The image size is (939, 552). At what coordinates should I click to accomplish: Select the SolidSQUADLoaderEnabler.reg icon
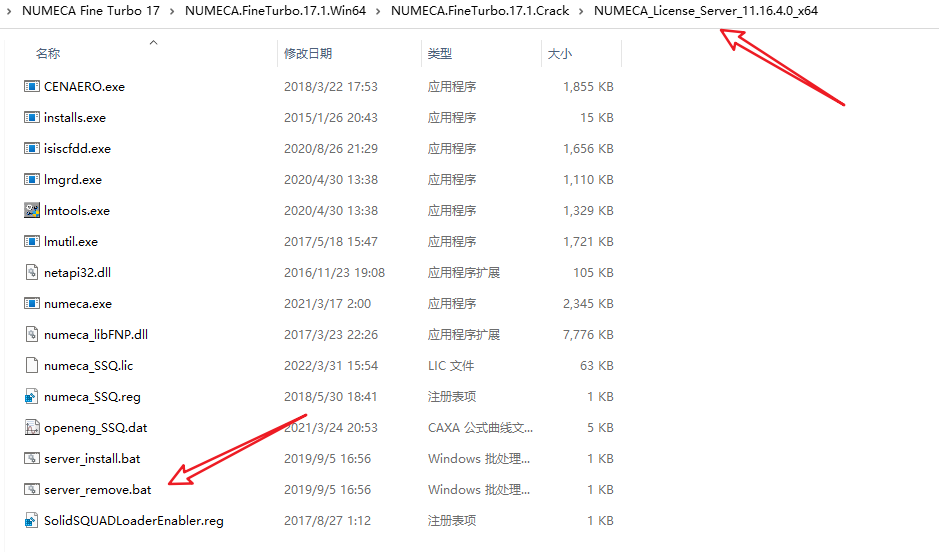[32, 521]
